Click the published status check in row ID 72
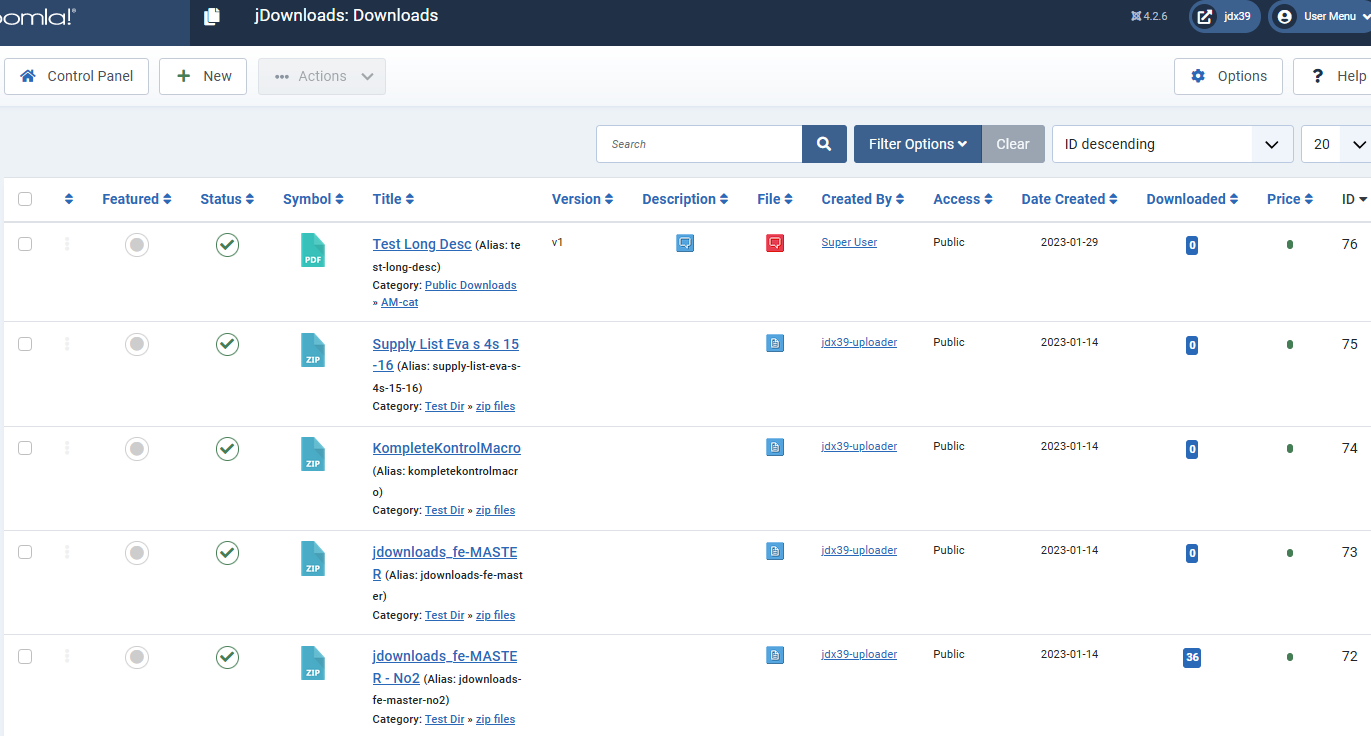 [x=228, y=657]
